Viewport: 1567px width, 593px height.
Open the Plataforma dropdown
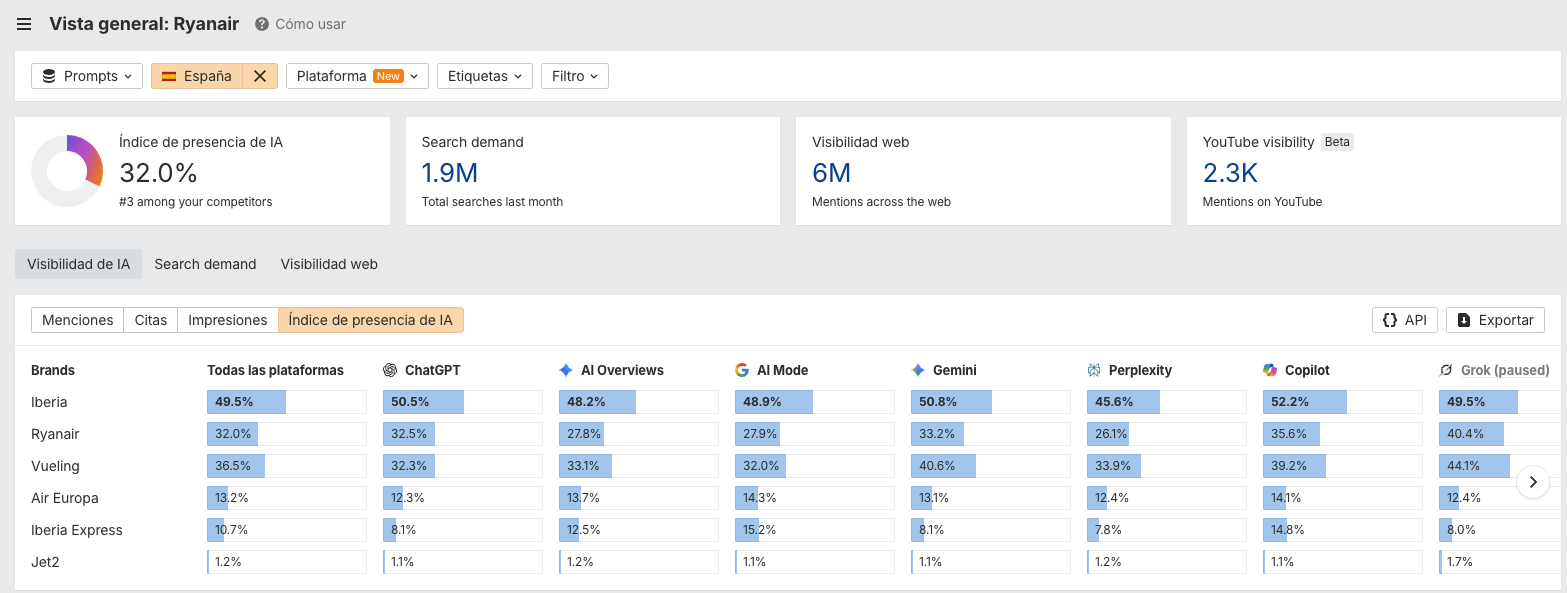(x=357, y=76)
